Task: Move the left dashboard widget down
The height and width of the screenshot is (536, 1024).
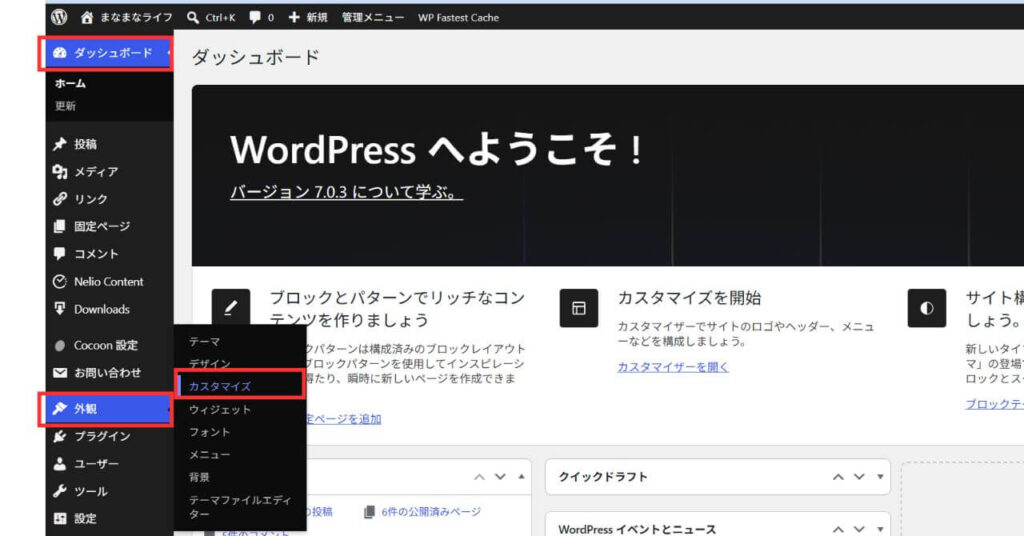Action: [500, 477]
